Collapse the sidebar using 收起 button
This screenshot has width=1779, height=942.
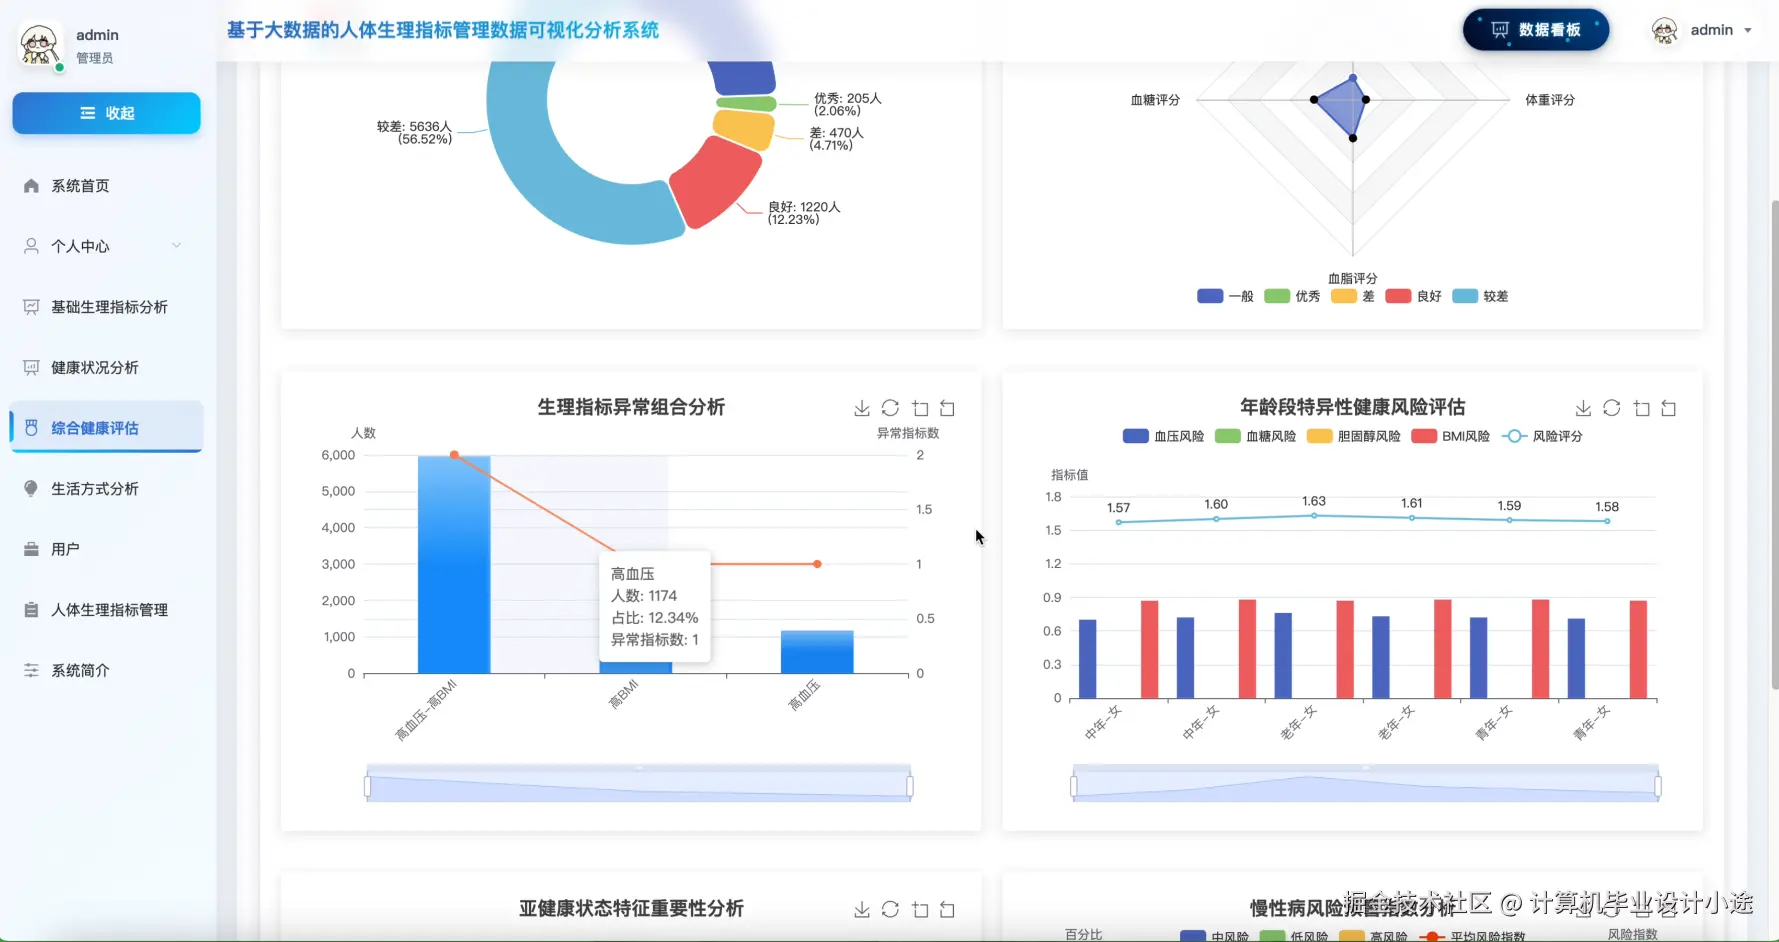click(105, 113)
